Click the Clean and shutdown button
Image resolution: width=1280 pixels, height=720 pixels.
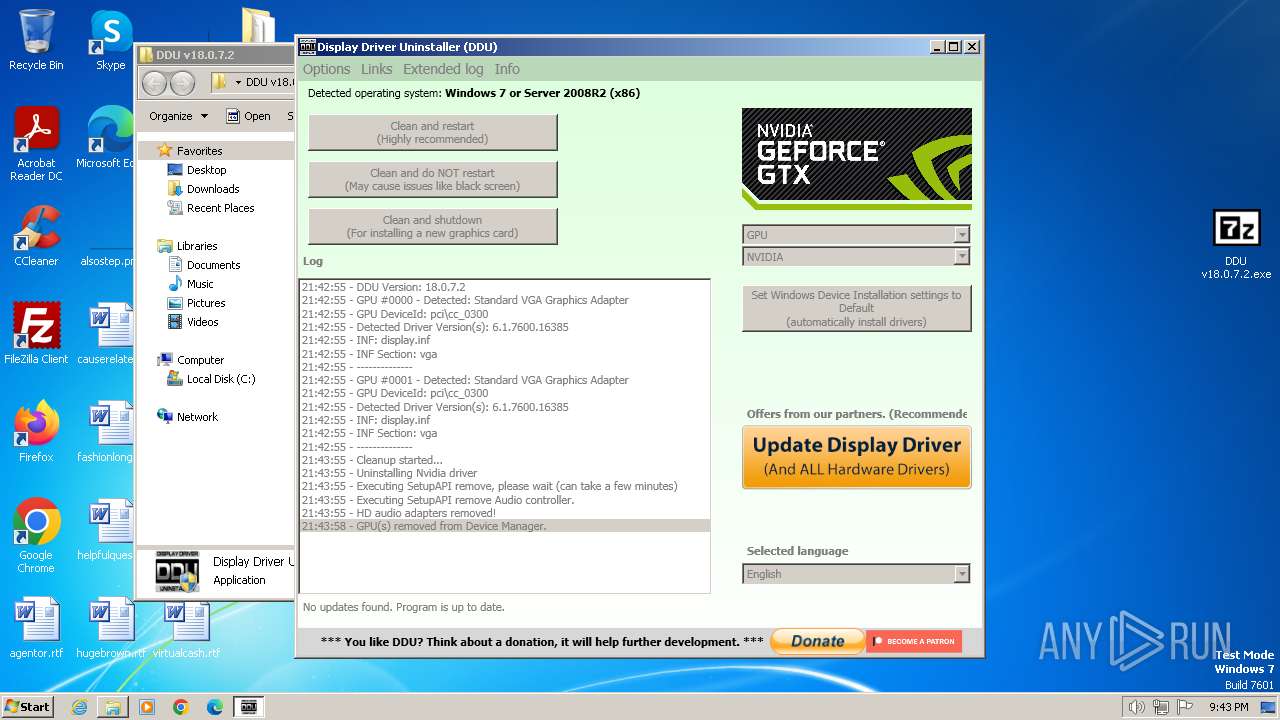[432, 226]
